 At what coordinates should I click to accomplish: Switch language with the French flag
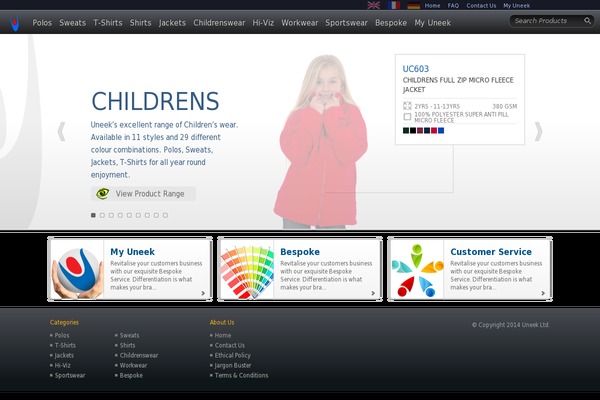coord(394,5)
